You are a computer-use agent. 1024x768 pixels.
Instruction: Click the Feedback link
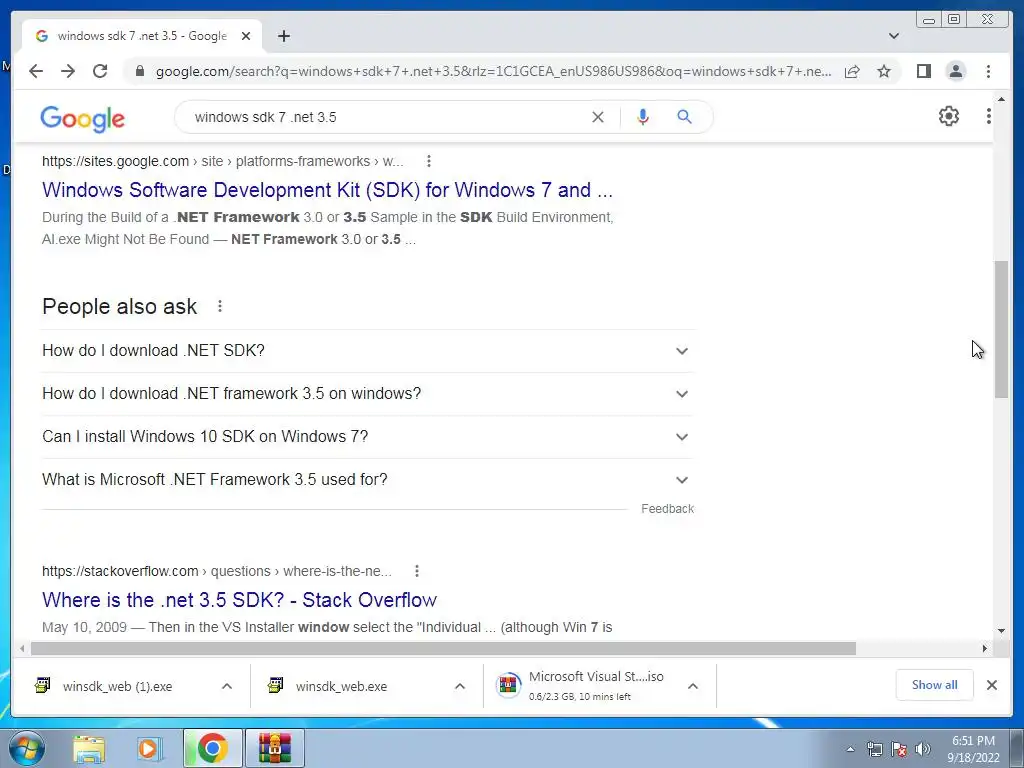(667, 509)
